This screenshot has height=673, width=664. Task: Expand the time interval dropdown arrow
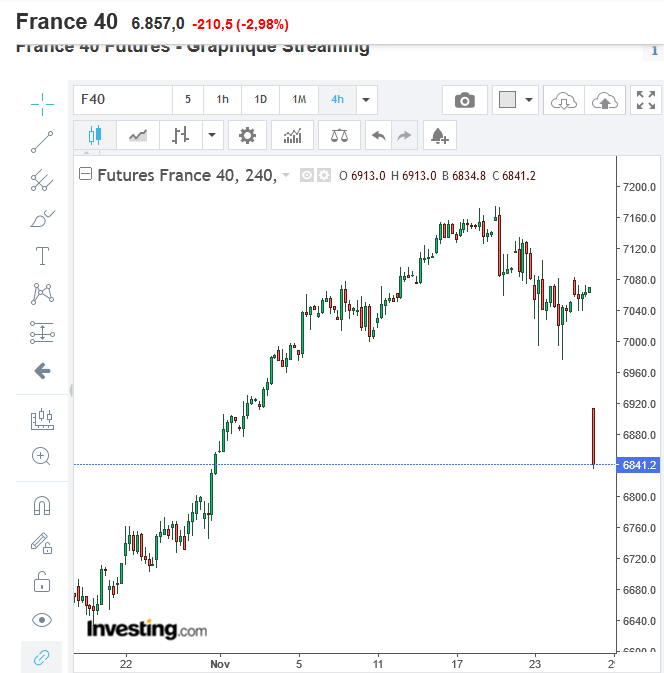pyautogui.click(x=367, y=100)
